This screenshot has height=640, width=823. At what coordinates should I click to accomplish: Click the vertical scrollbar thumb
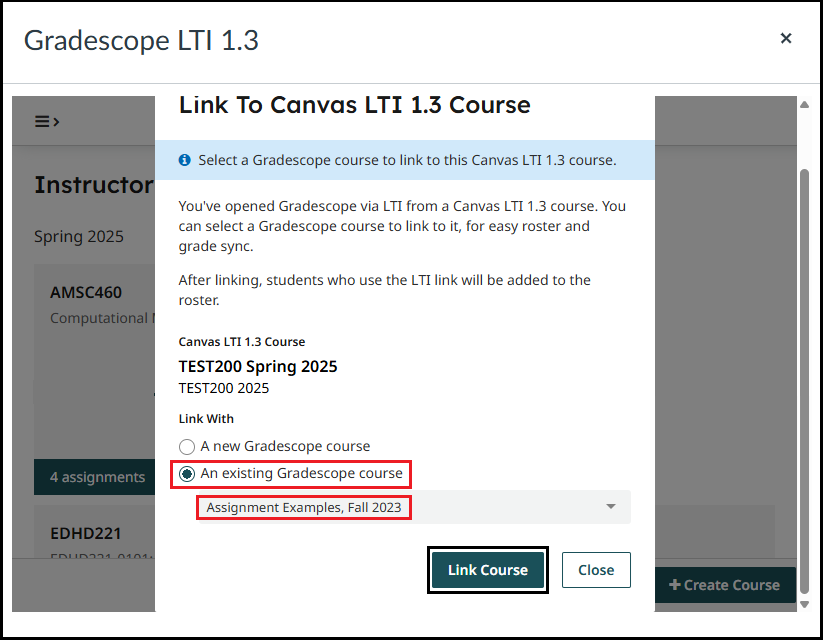point(804,381)
